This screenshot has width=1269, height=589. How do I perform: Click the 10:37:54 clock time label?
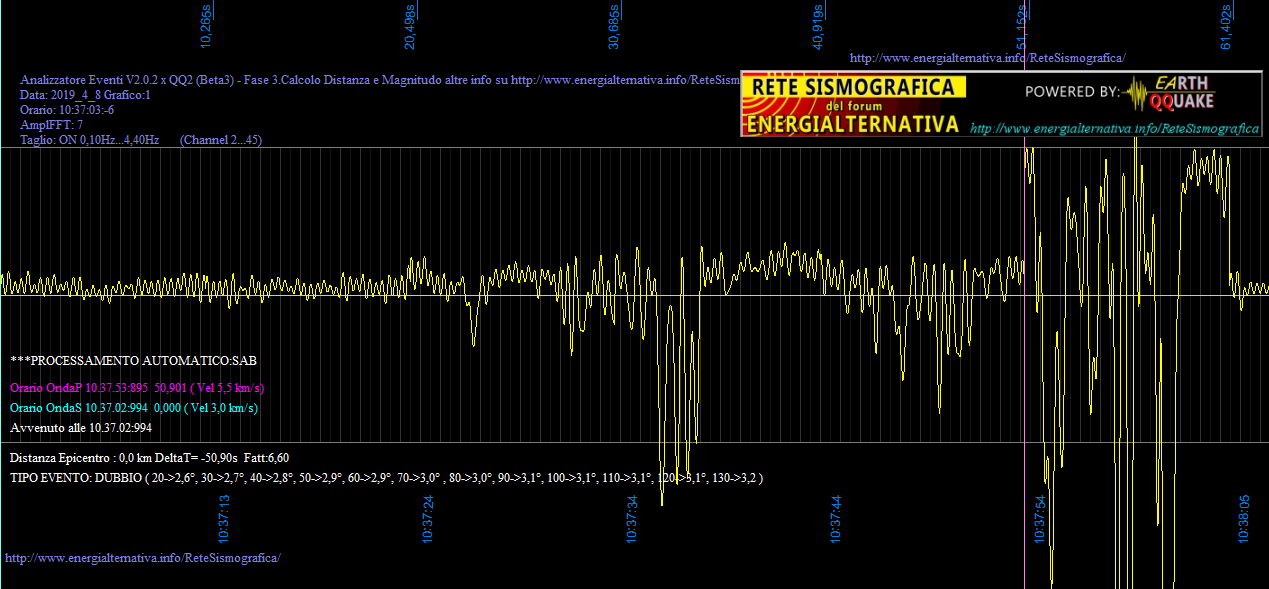pos(1040,518)
